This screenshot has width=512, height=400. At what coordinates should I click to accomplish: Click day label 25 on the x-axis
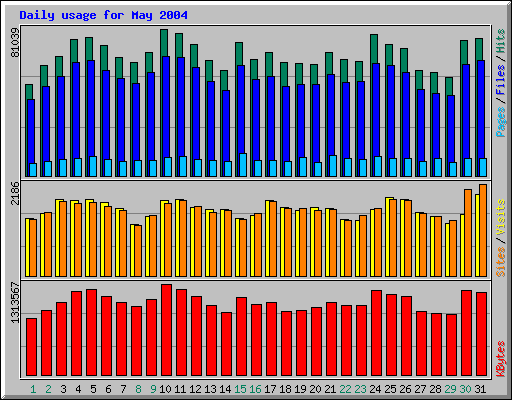coord(390,389)
